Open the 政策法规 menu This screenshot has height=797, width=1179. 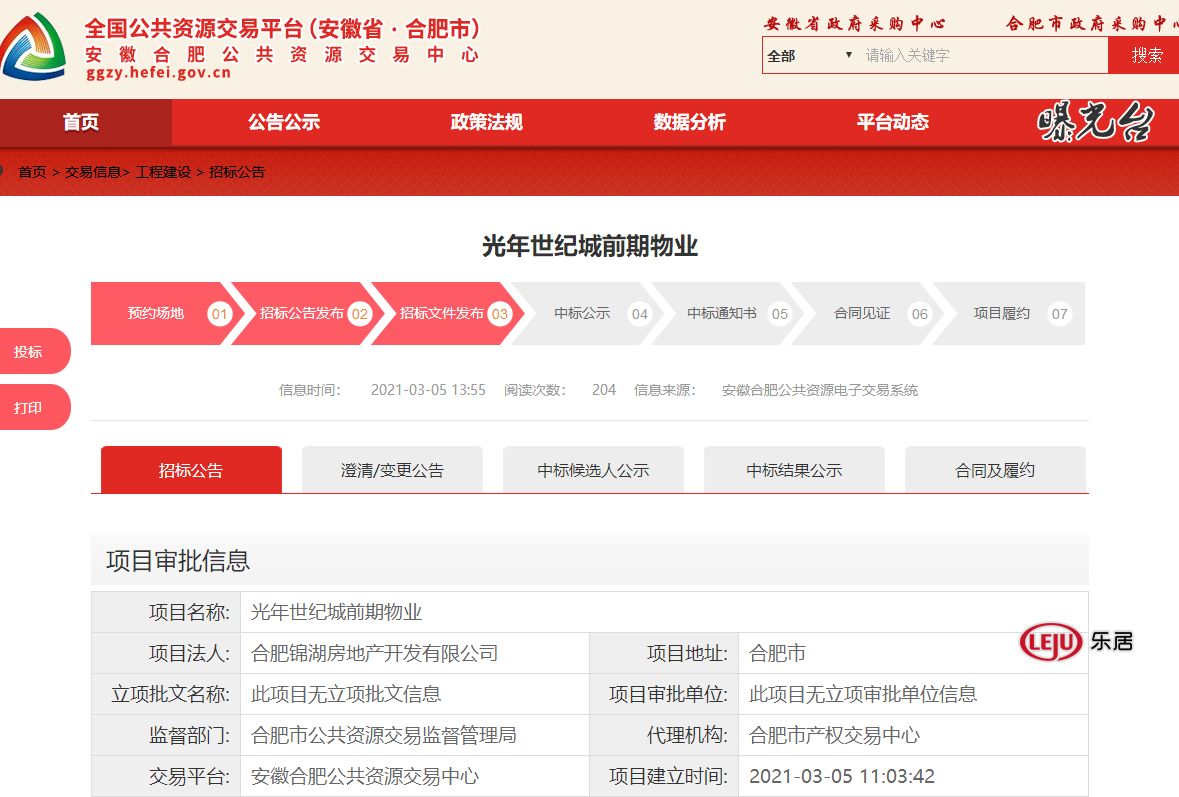[x=486, y=122]
